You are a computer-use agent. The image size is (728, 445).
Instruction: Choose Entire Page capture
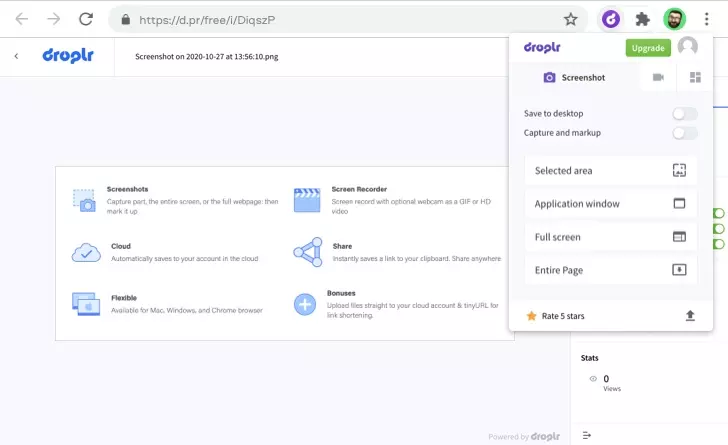tap(611, 270)
